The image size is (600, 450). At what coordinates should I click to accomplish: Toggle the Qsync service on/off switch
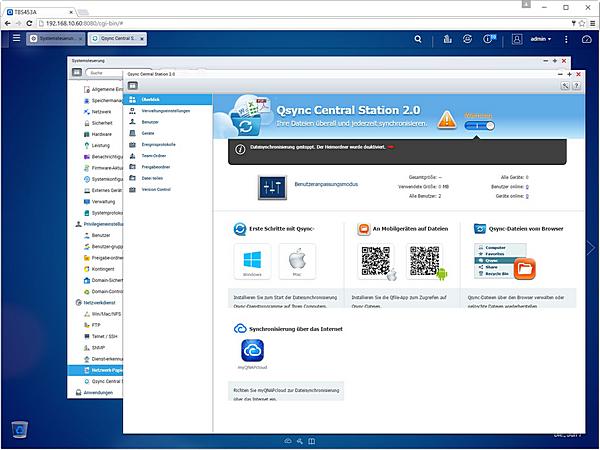(x=479, y=126)
